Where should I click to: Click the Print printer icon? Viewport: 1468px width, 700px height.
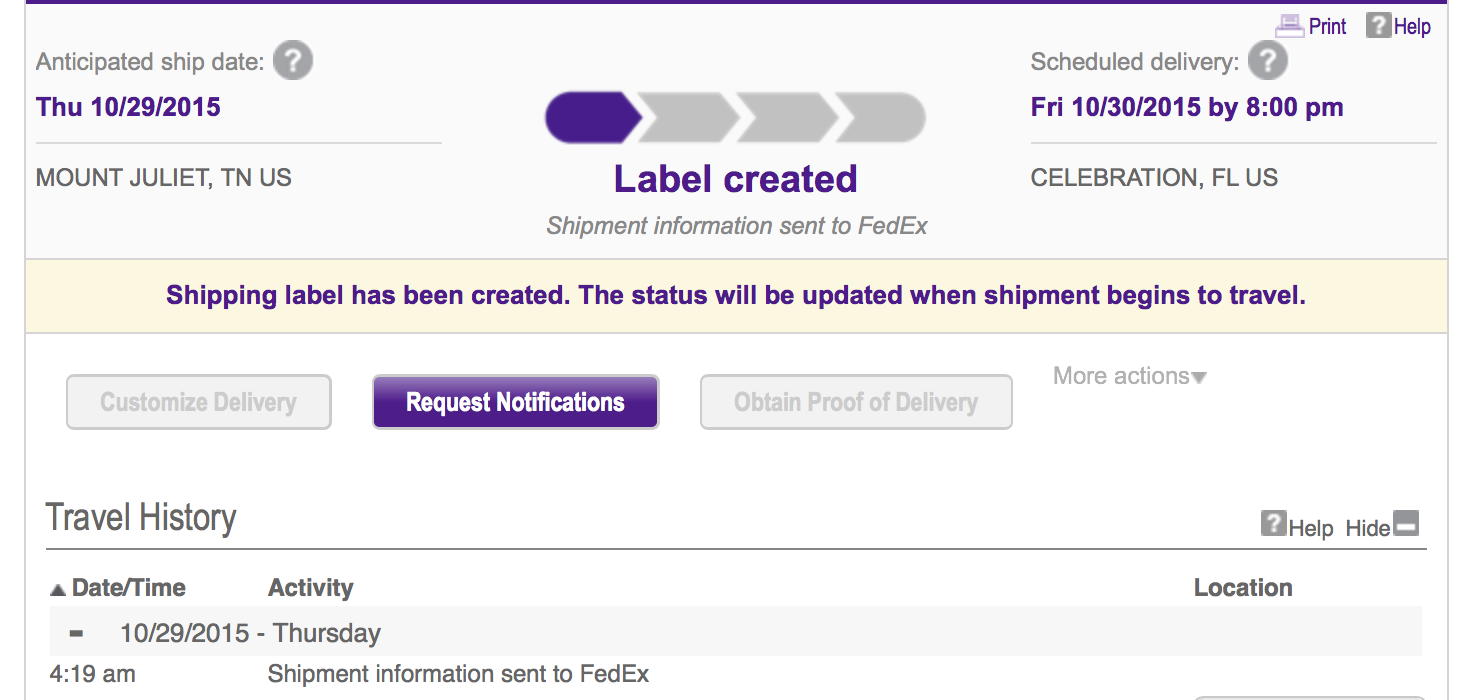coord(1290,26)
